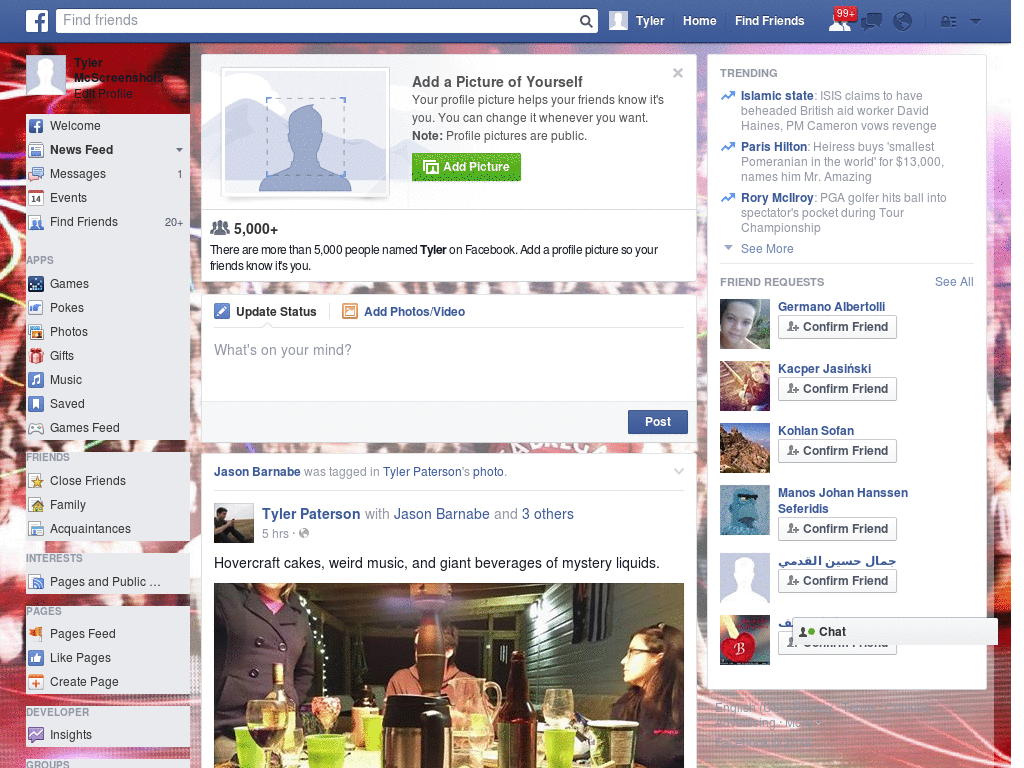Click the Games Feed controller icon
The height and width of the screenshot is (768, 1024).
36,428
